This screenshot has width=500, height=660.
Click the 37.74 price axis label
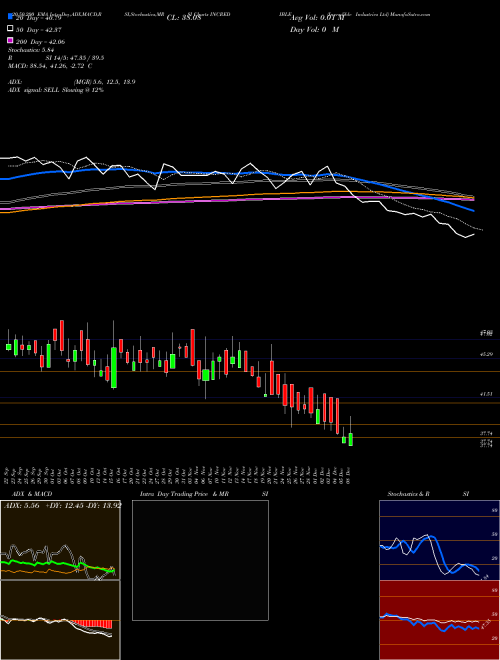486,433
